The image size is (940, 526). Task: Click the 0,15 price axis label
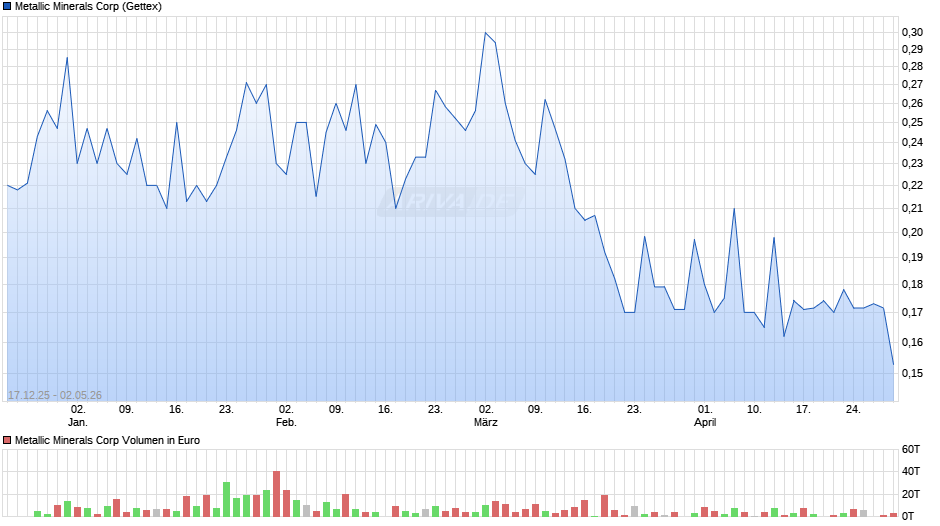(912, 373)
